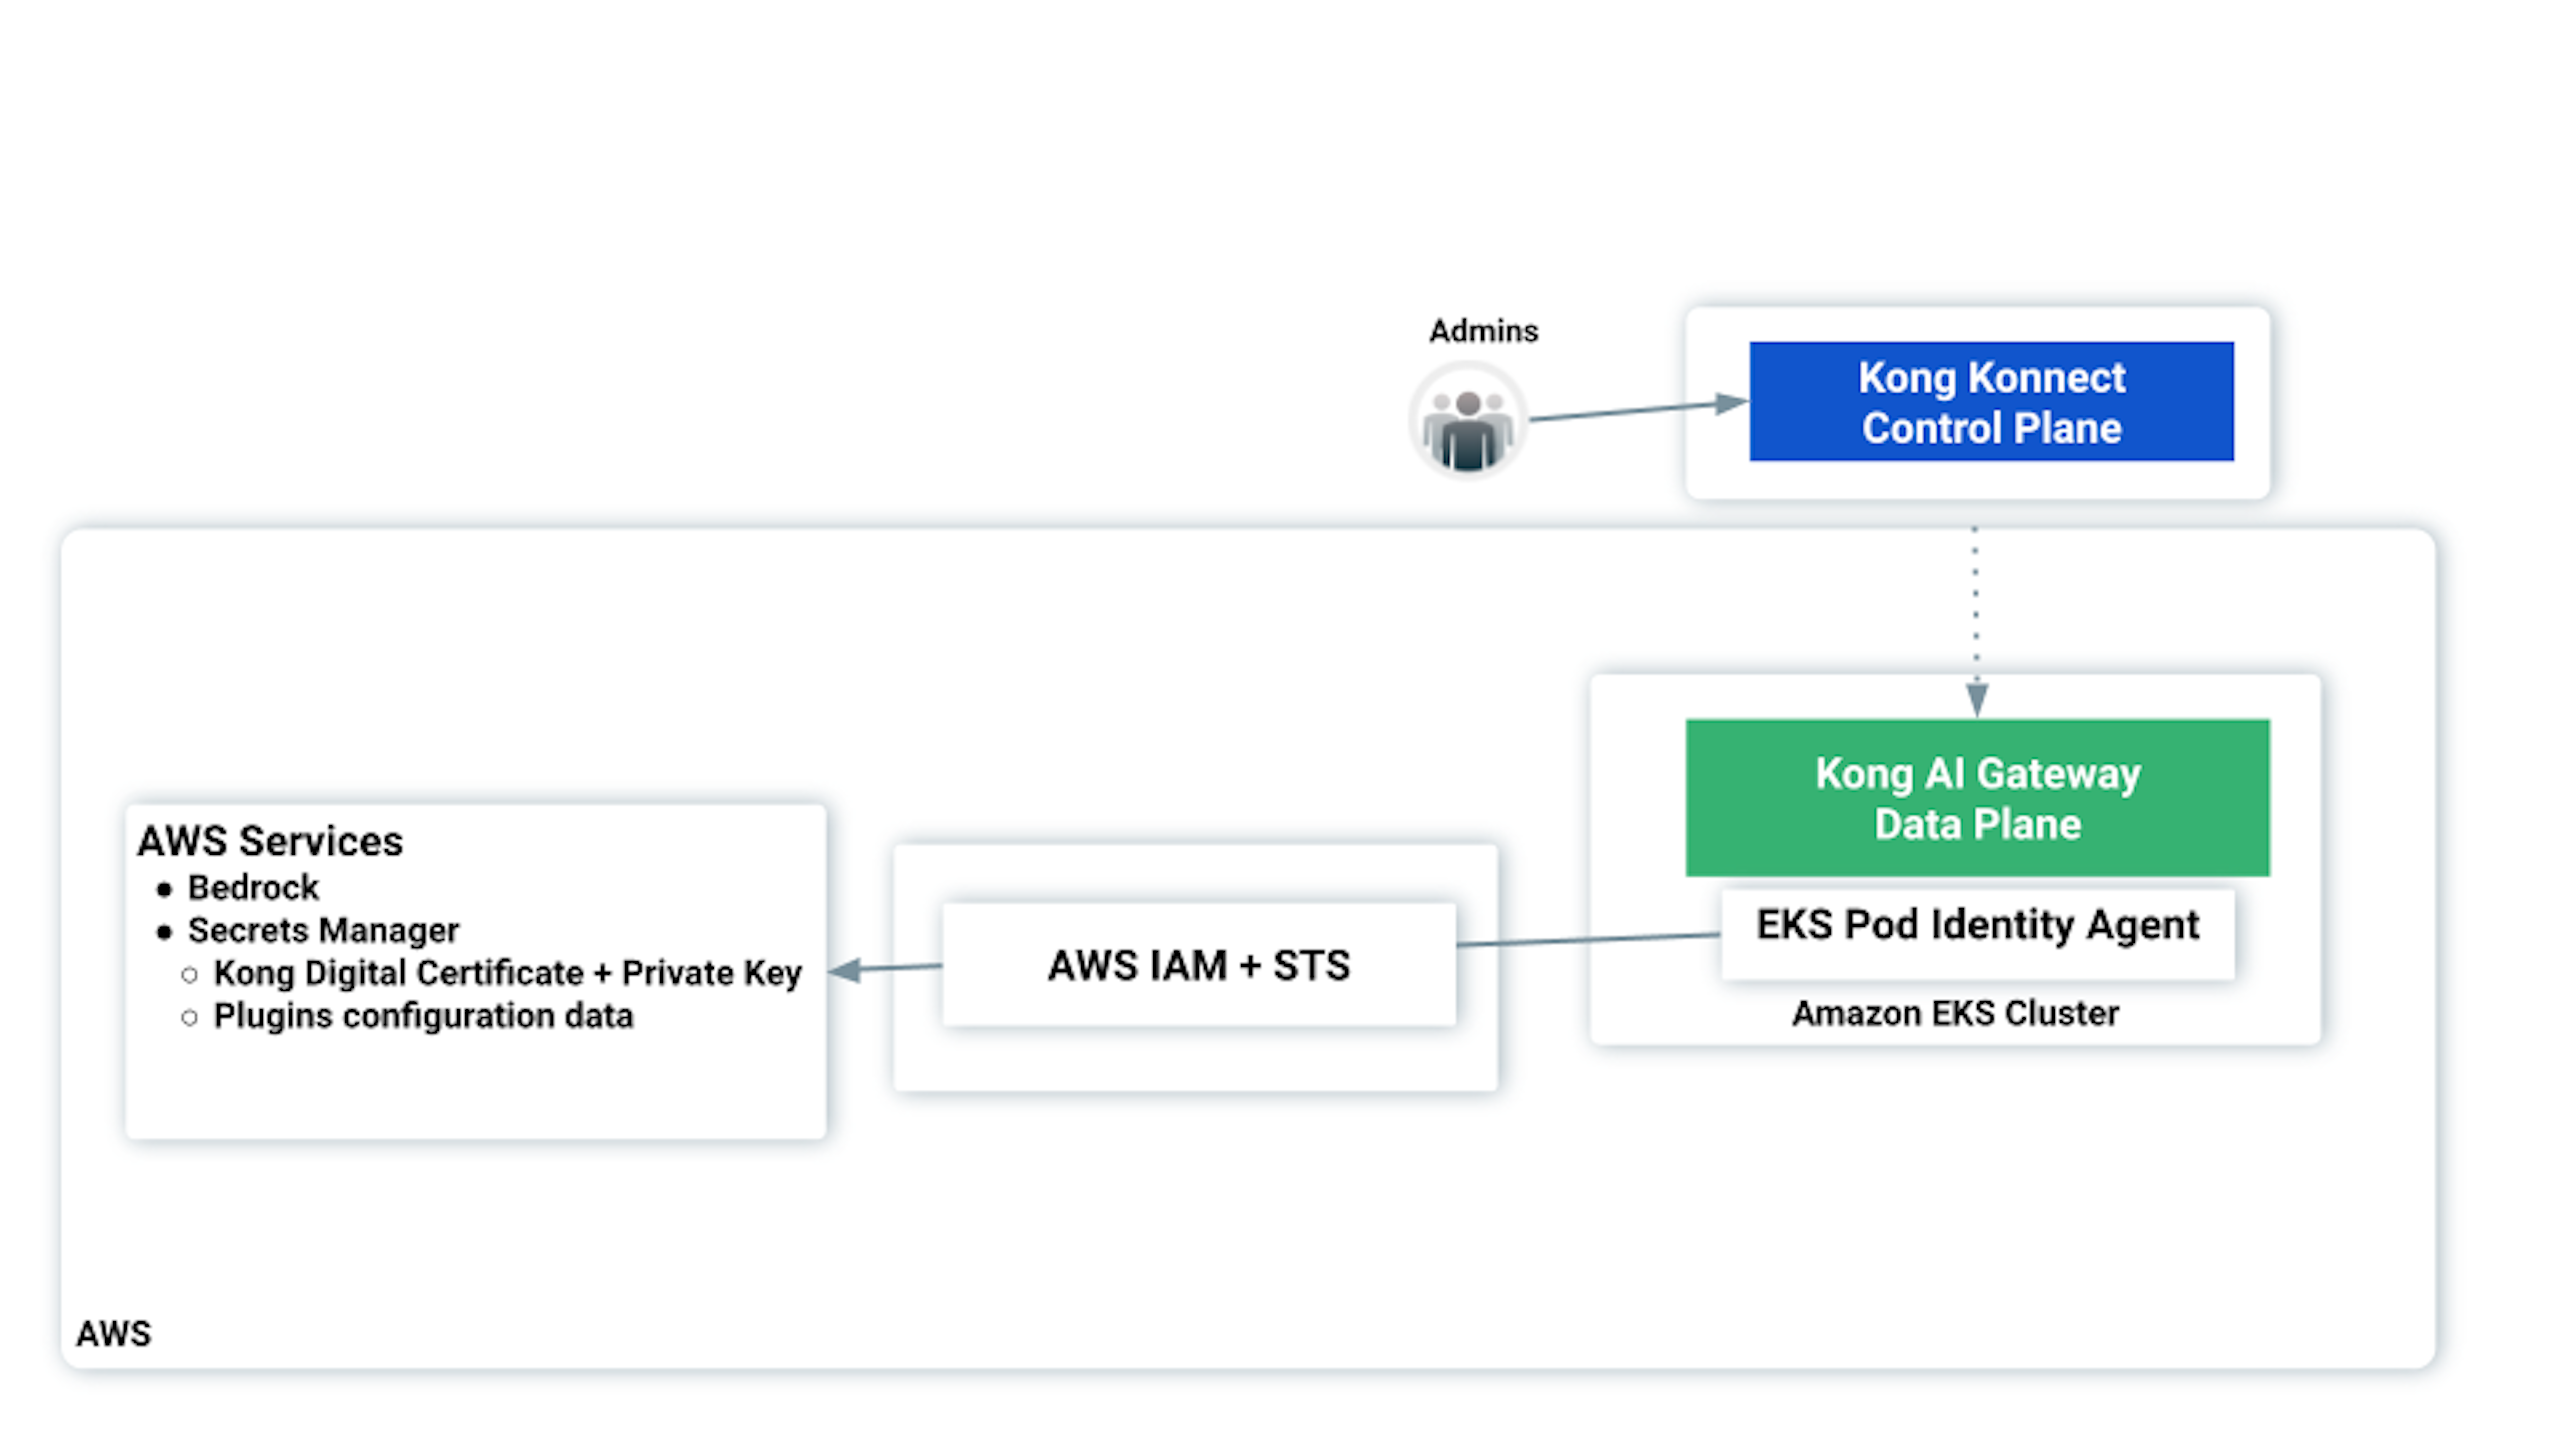Image resolution: width=2560 pixels, height=1440 pixels.
Task: Select the EKS Pod Identity Agent box
Action: (x=1977, y=927)
